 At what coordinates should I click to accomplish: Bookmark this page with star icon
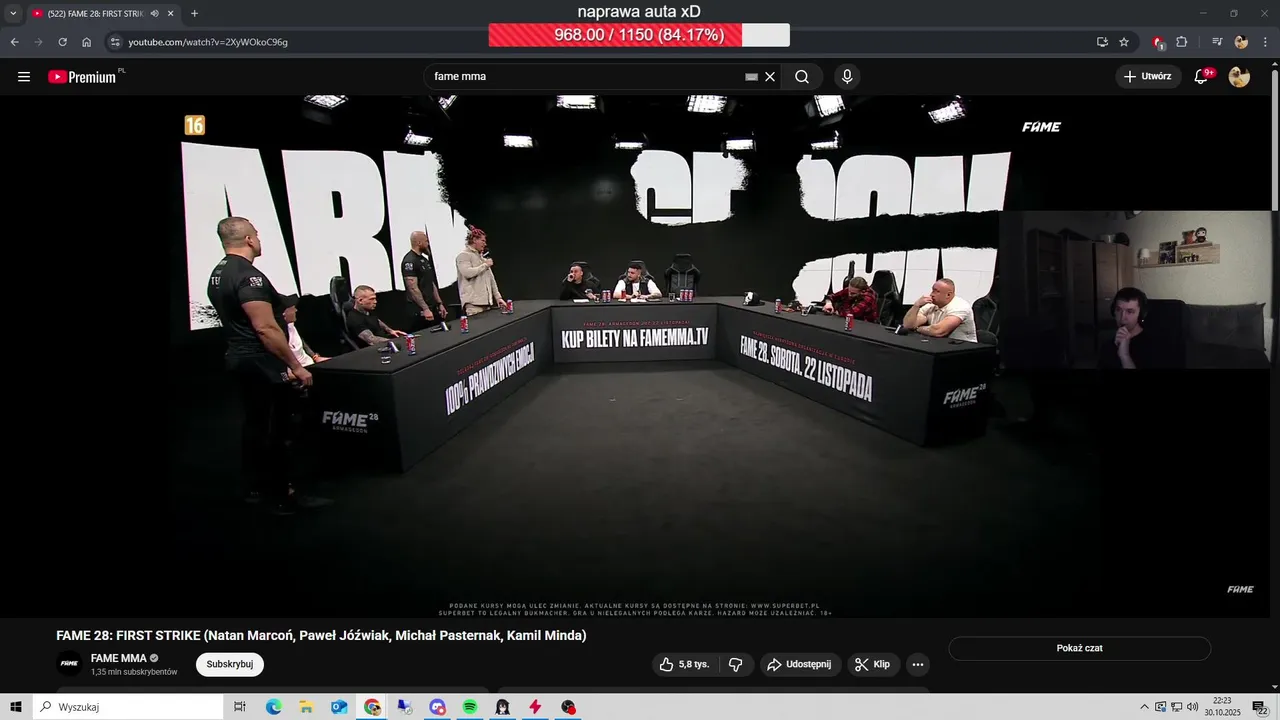(1124, 42)
